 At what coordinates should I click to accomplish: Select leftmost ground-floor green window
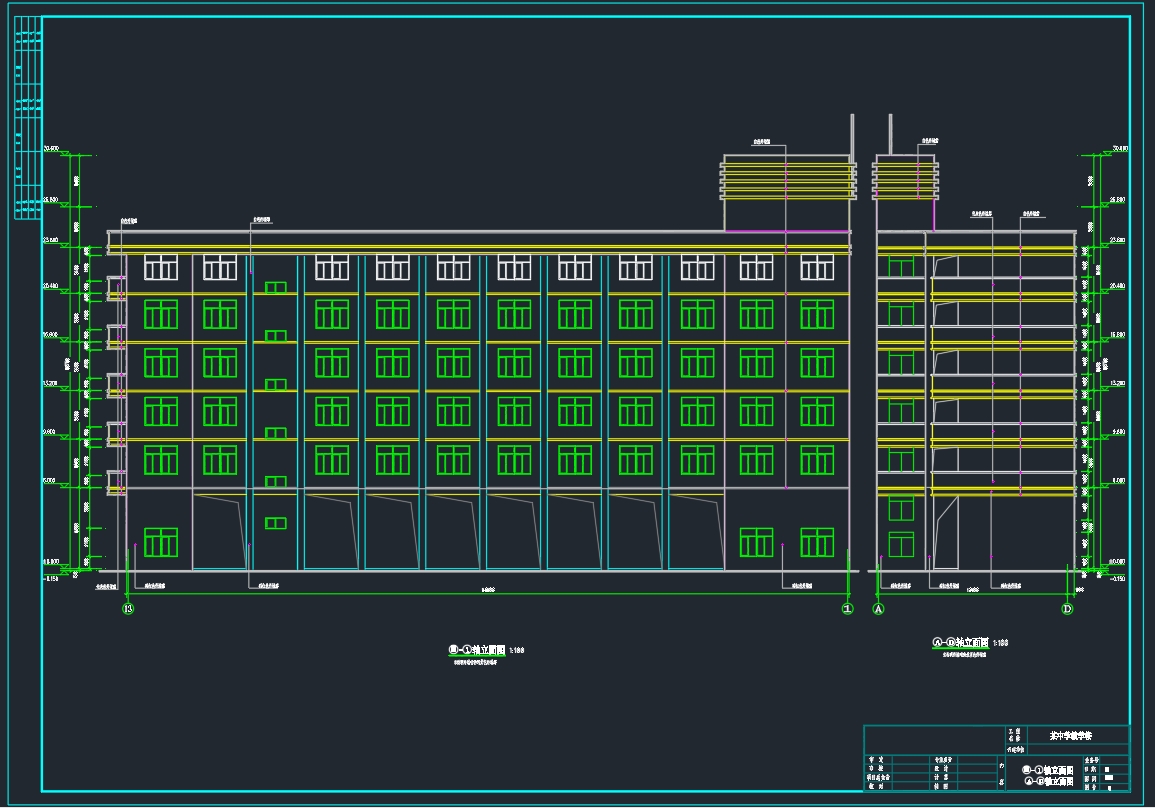pyautogui.click(x=161, y=542)
